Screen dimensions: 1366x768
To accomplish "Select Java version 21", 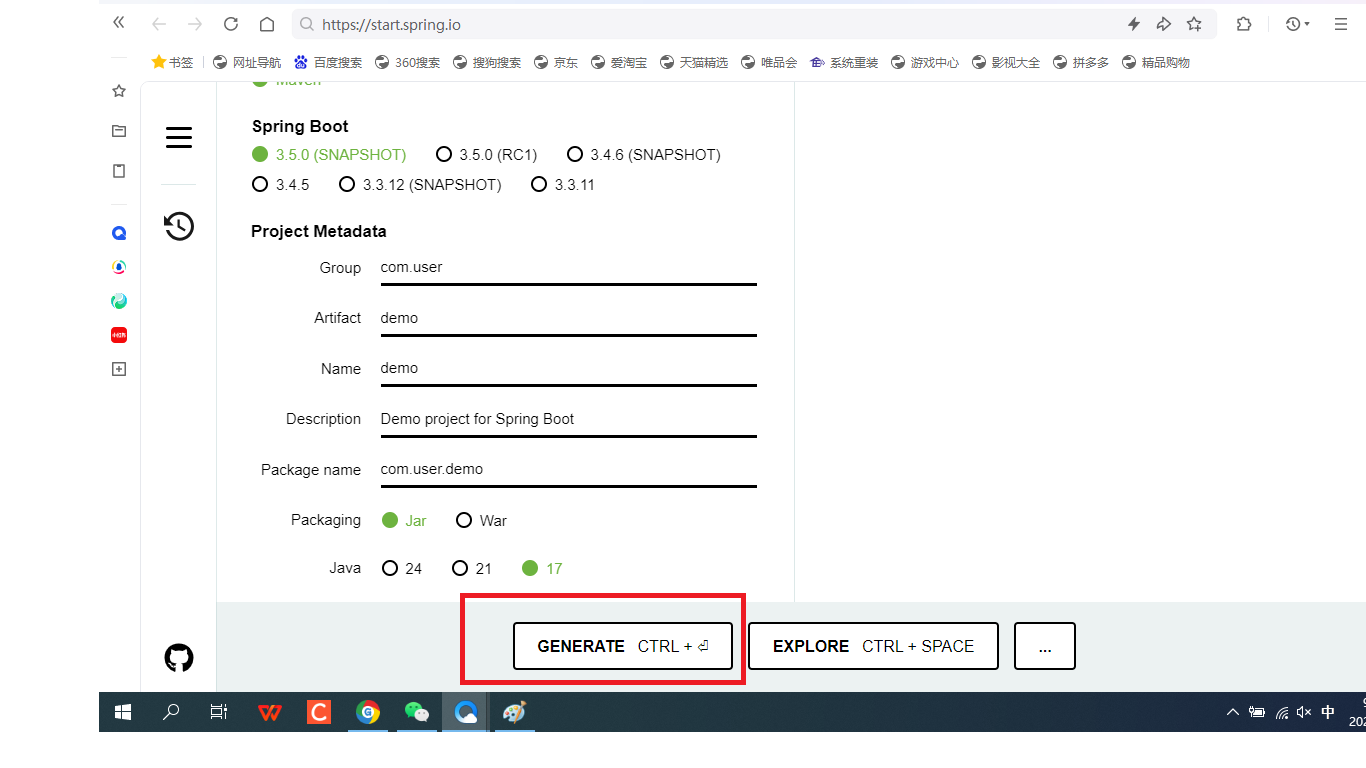I will [472, 568].
